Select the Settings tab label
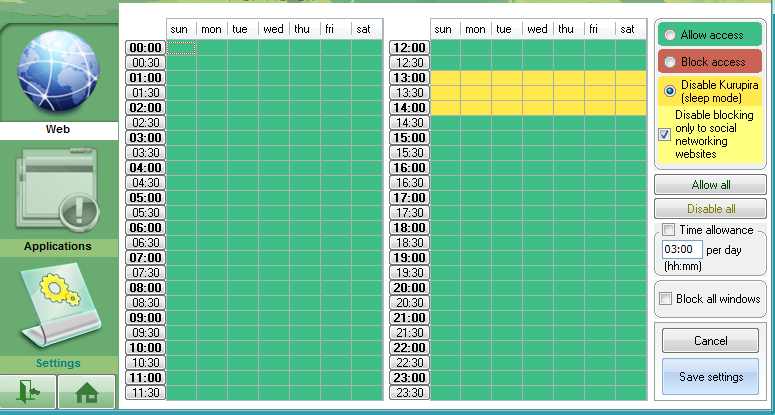Screen dimensions: 775x415 [58, 363]
